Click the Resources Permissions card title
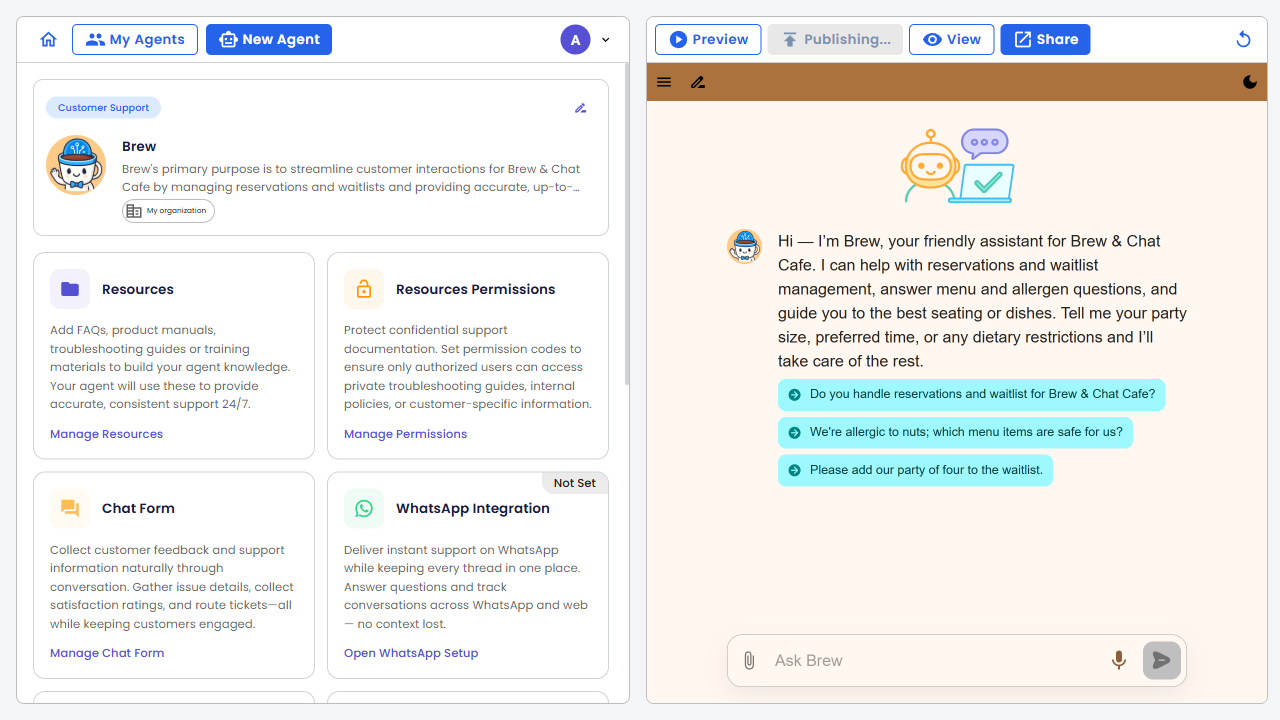This screenshot has width=1280, height=720. (475, 289)
